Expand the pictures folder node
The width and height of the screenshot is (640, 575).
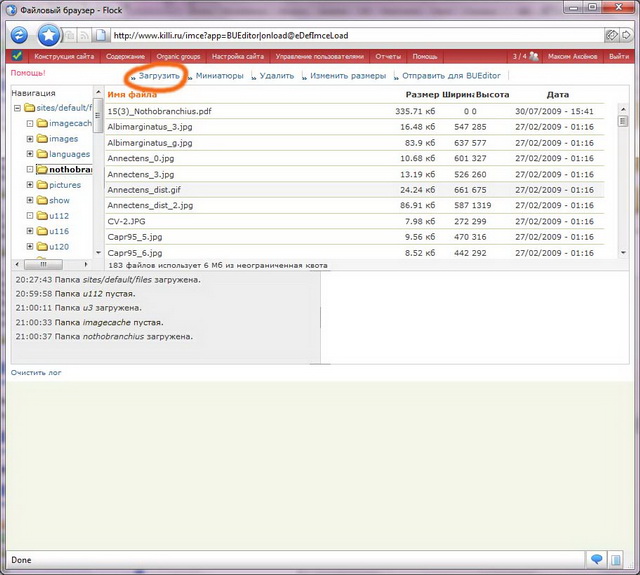point(30,185)
